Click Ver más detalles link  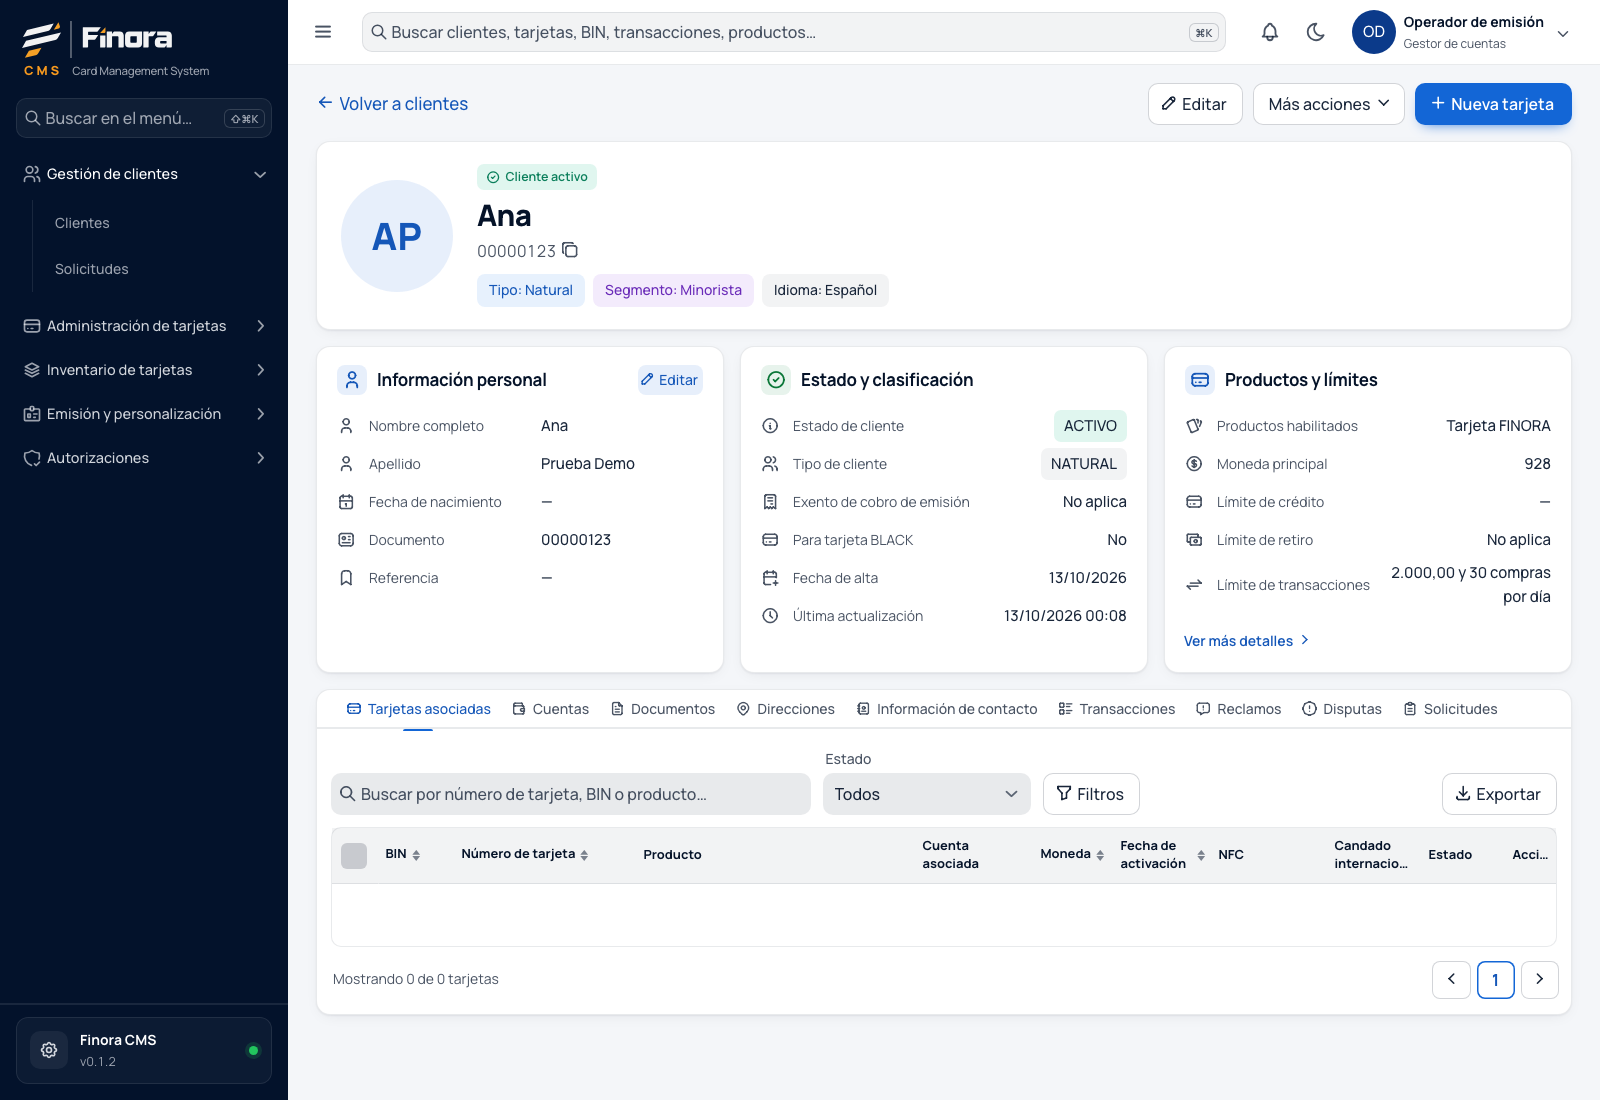(x=1247, y=641)
